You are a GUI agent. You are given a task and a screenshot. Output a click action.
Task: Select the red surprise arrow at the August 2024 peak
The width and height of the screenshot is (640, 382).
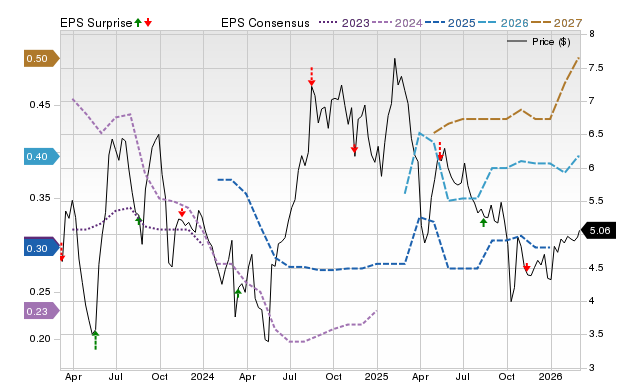coord(311,77)
